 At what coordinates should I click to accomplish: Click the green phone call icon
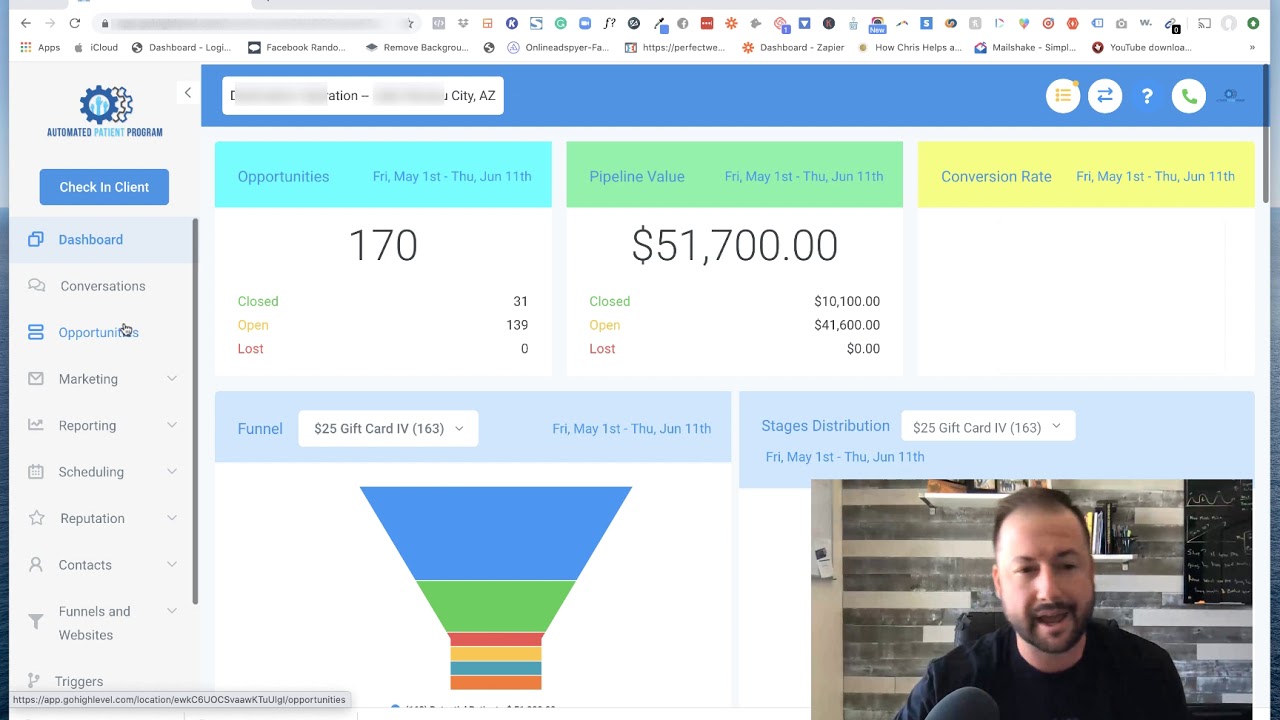point(1189,96)
